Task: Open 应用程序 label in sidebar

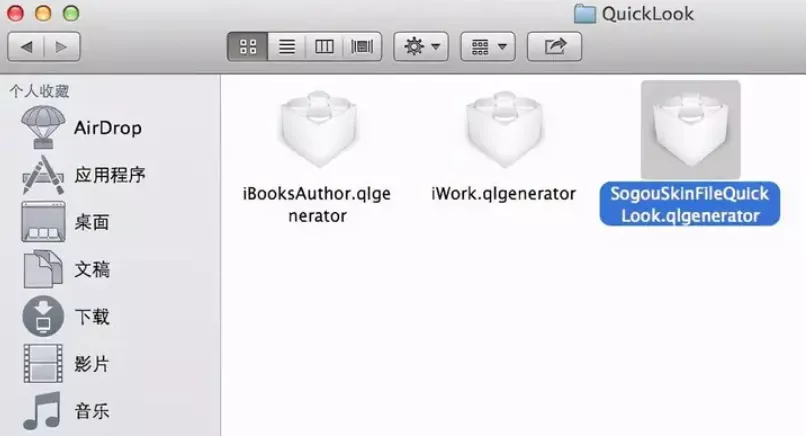Action: click(x=110, y=175)
